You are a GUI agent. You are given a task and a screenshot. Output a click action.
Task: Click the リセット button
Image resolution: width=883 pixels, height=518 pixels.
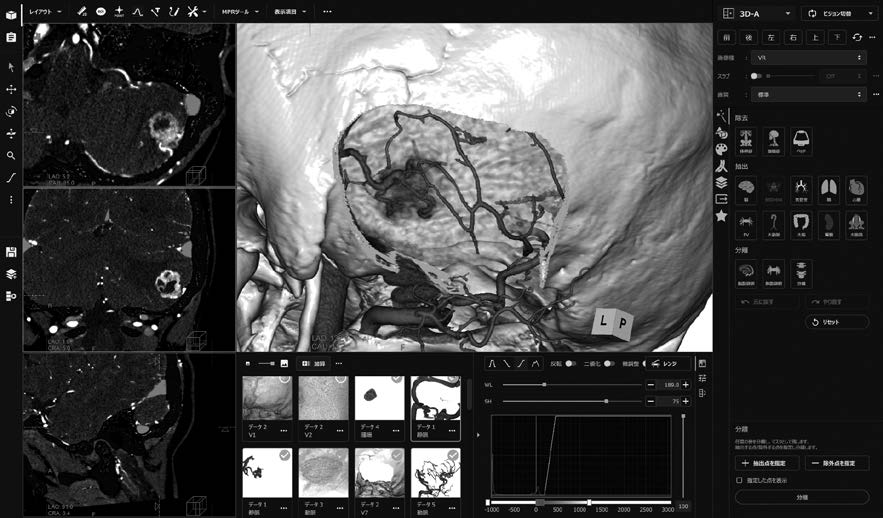(837, 322)
